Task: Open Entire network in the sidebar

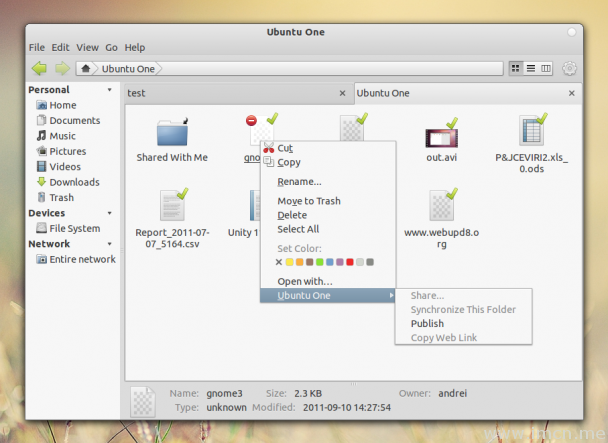Action: 76,259
